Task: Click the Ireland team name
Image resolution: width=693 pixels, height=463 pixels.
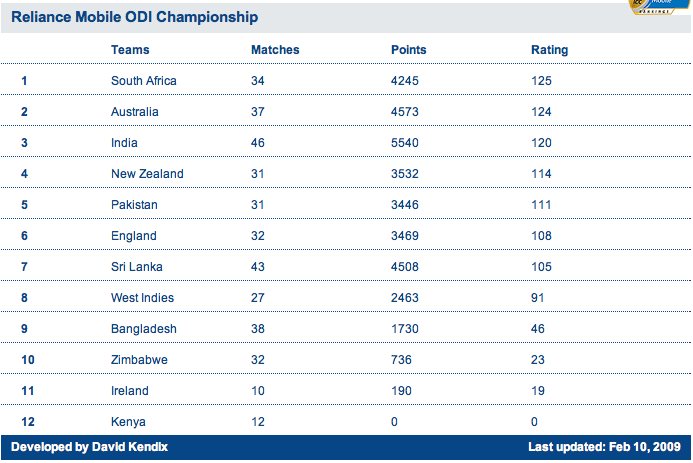Action: click(130, 391)
